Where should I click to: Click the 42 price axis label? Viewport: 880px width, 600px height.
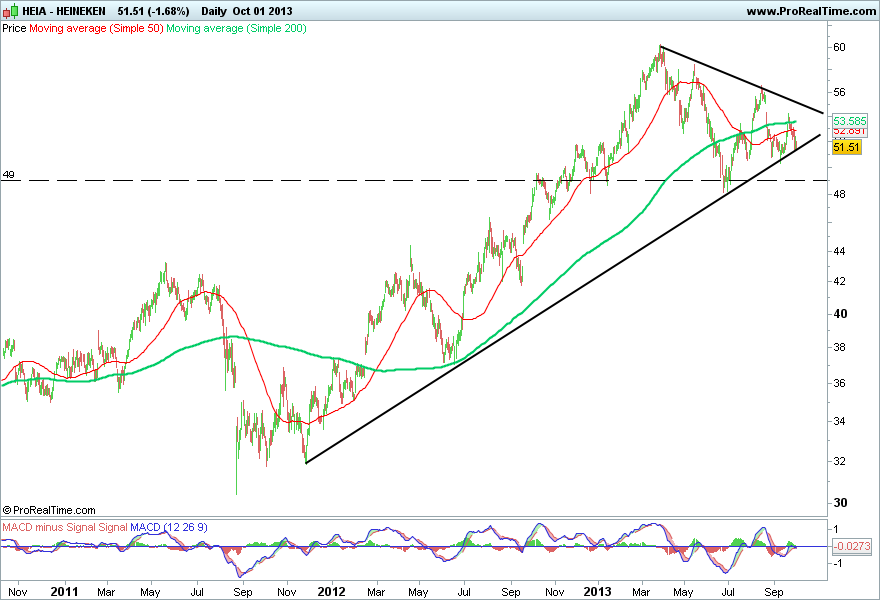tap(839, 281)
